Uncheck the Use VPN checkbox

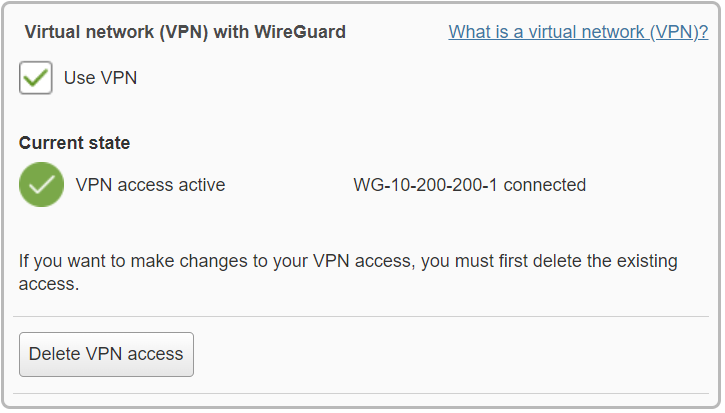(x=36, y=78)
